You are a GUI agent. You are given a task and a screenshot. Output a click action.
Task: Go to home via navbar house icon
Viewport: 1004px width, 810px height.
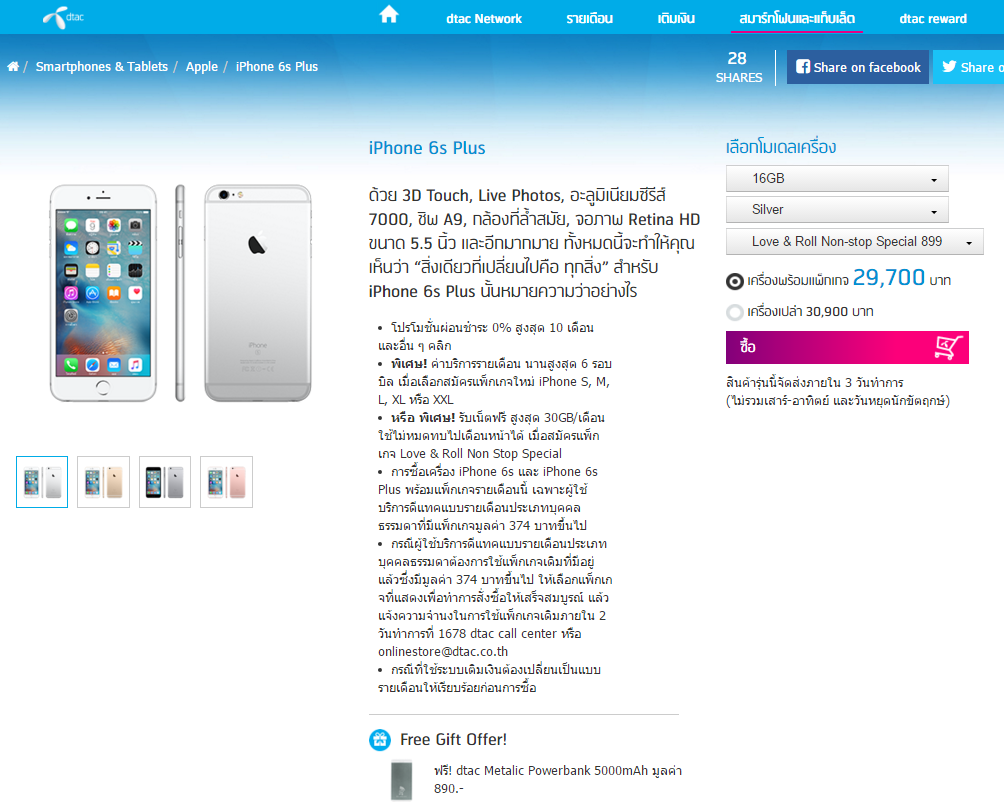tap(389, 14)
